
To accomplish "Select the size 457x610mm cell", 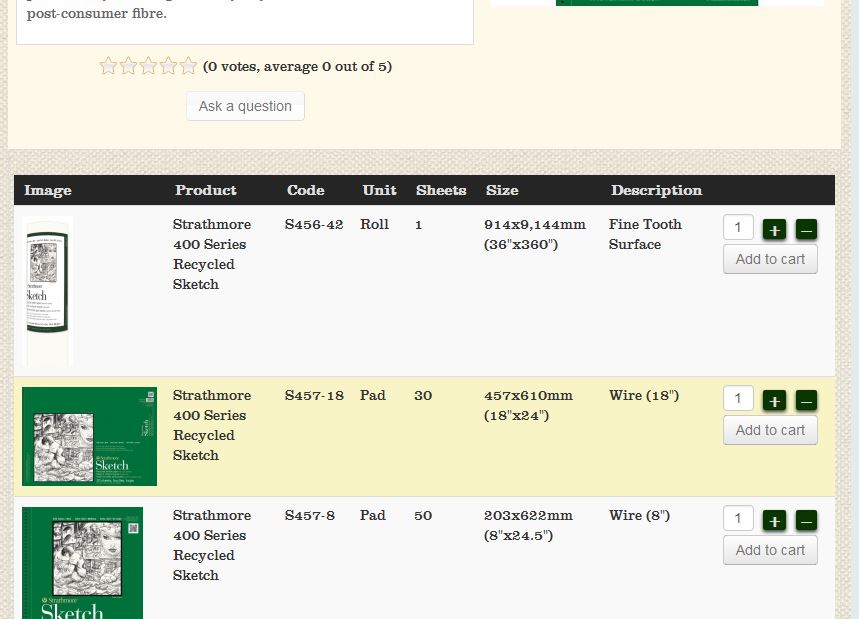I will coord(528,405).
